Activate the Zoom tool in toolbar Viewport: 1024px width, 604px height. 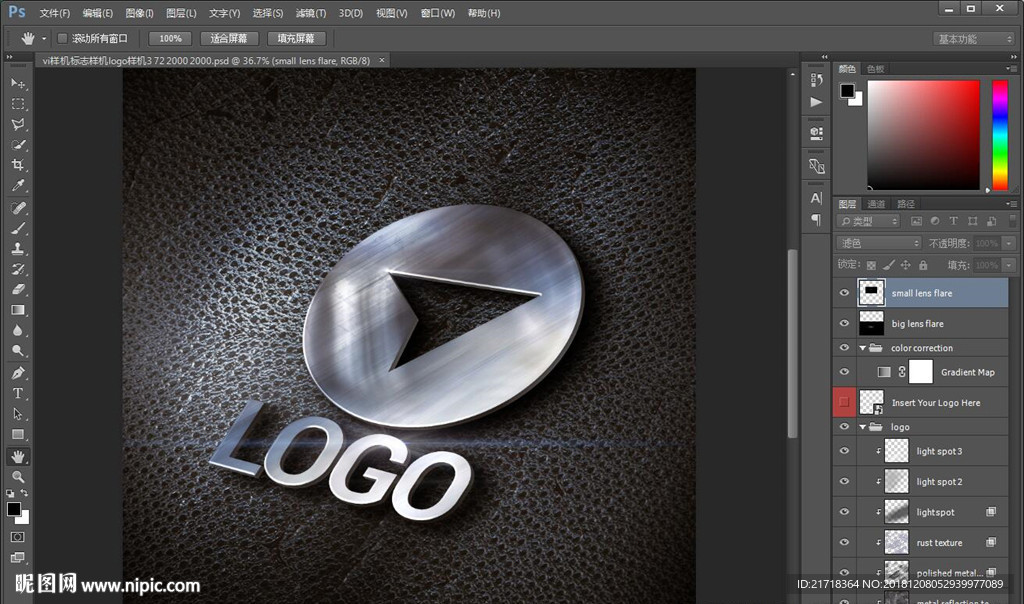tap(18, 477)
